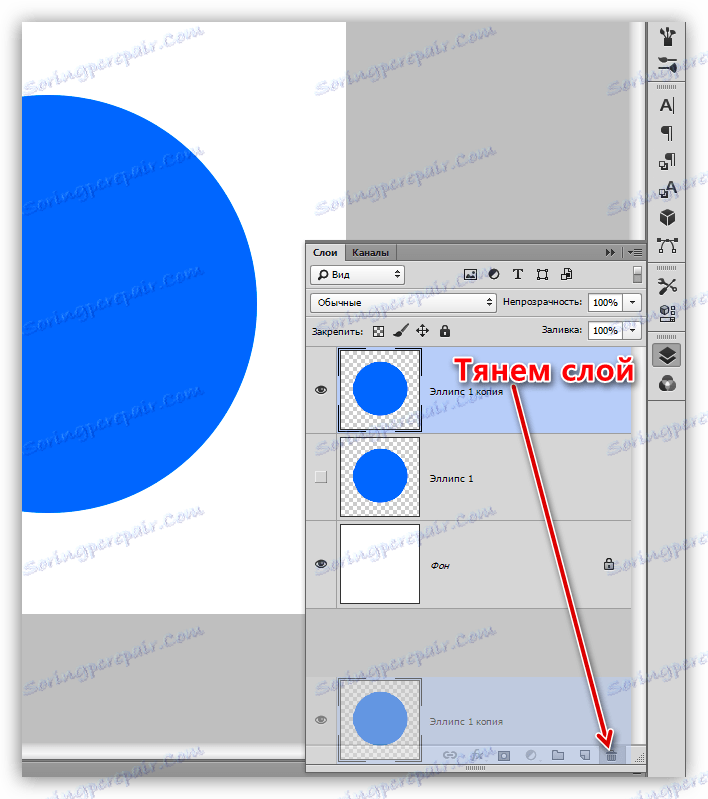Toggle lock transparent pixels
708x799 pixels.
tap(378, 332)
